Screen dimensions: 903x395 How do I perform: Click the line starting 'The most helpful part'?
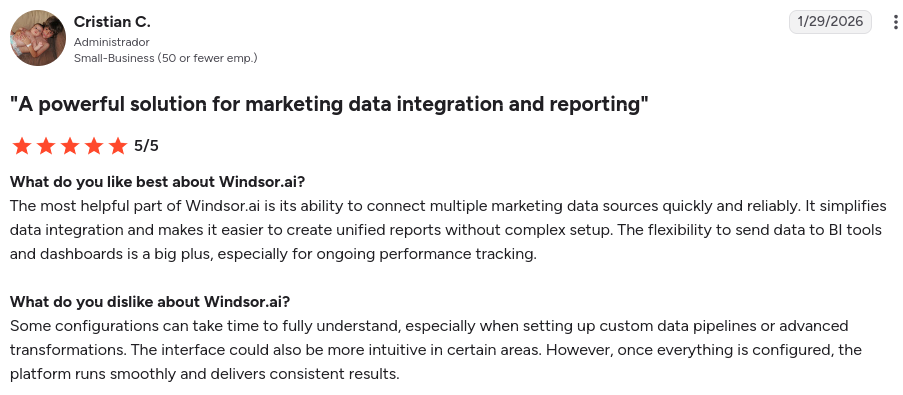[448, 206]
